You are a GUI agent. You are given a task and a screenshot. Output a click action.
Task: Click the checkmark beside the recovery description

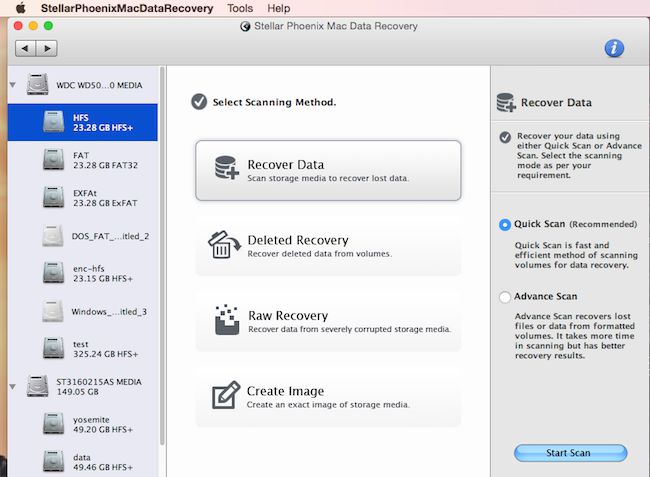(x=505, y=137)
